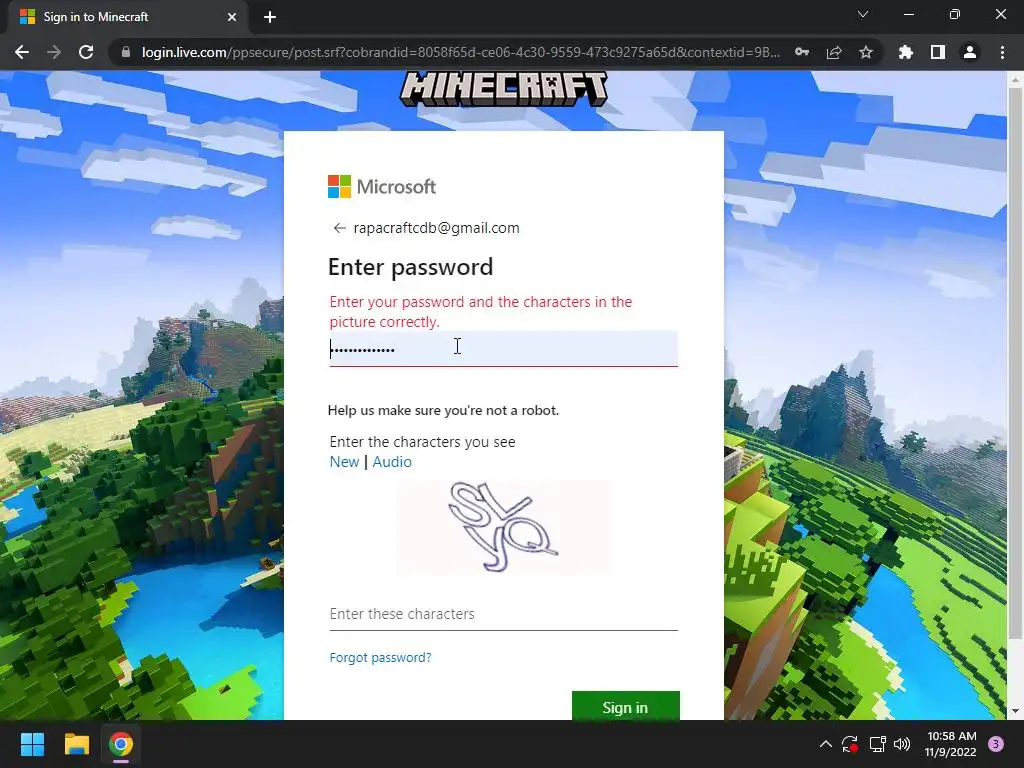Open the volume speaker tray icon
The height and width of the screenshot is (768, 1024).
[x=902, y=744]
